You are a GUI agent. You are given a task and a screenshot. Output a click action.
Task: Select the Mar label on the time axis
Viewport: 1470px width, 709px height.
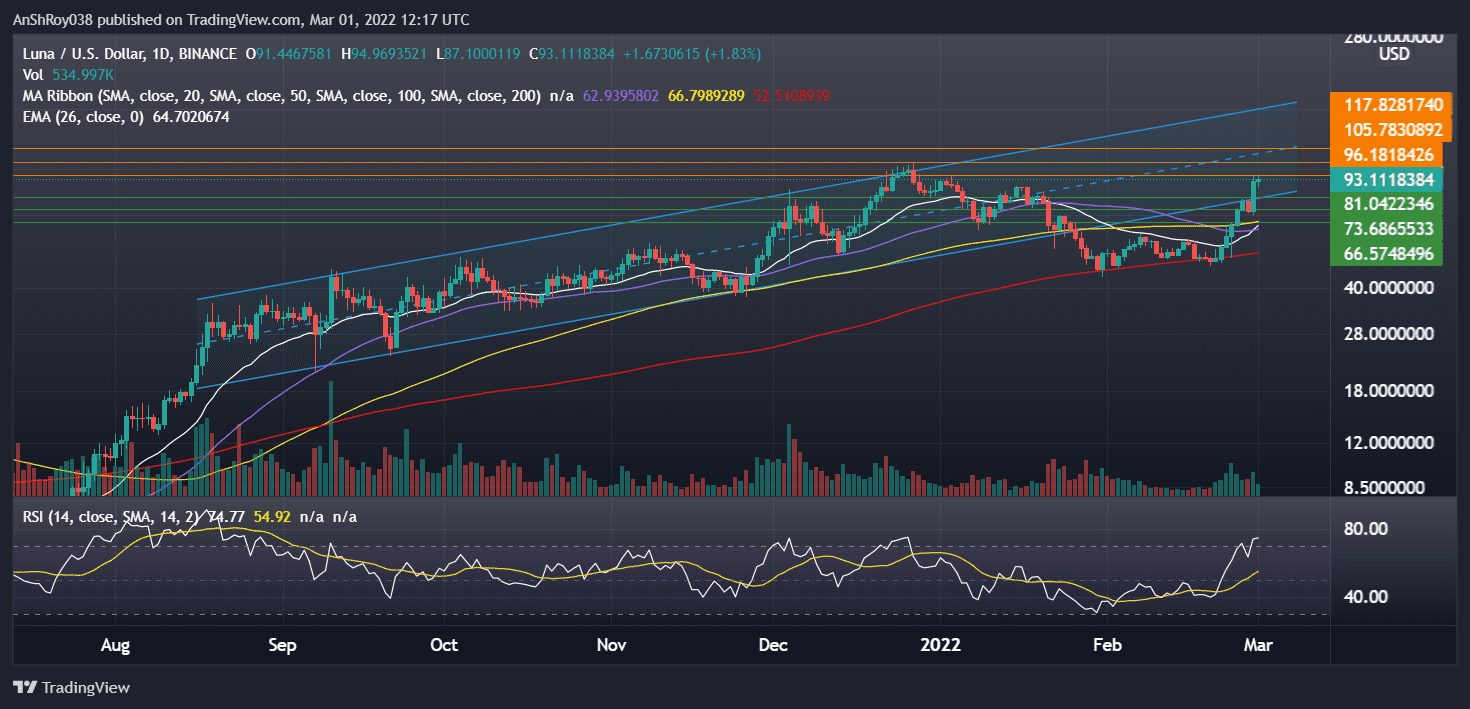click(x=1258, y=645)
